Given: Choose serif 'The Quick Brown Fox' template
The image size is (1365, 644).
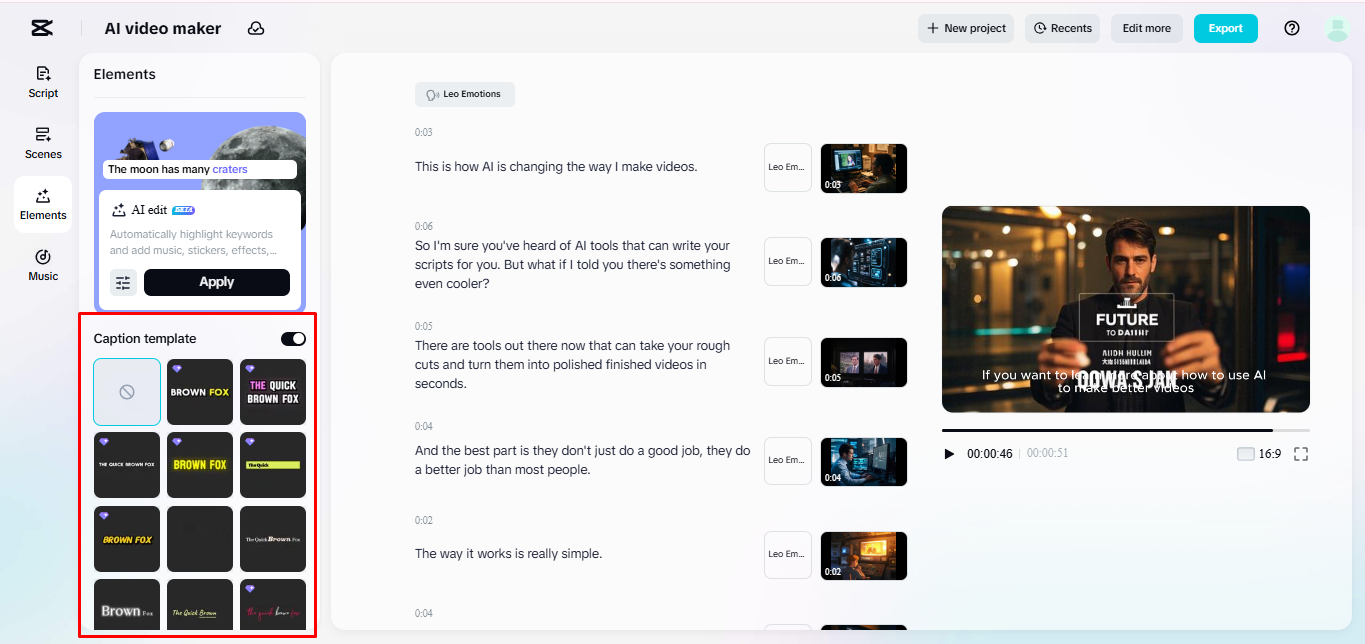Looking at the screenshot, I should point(273,539).
